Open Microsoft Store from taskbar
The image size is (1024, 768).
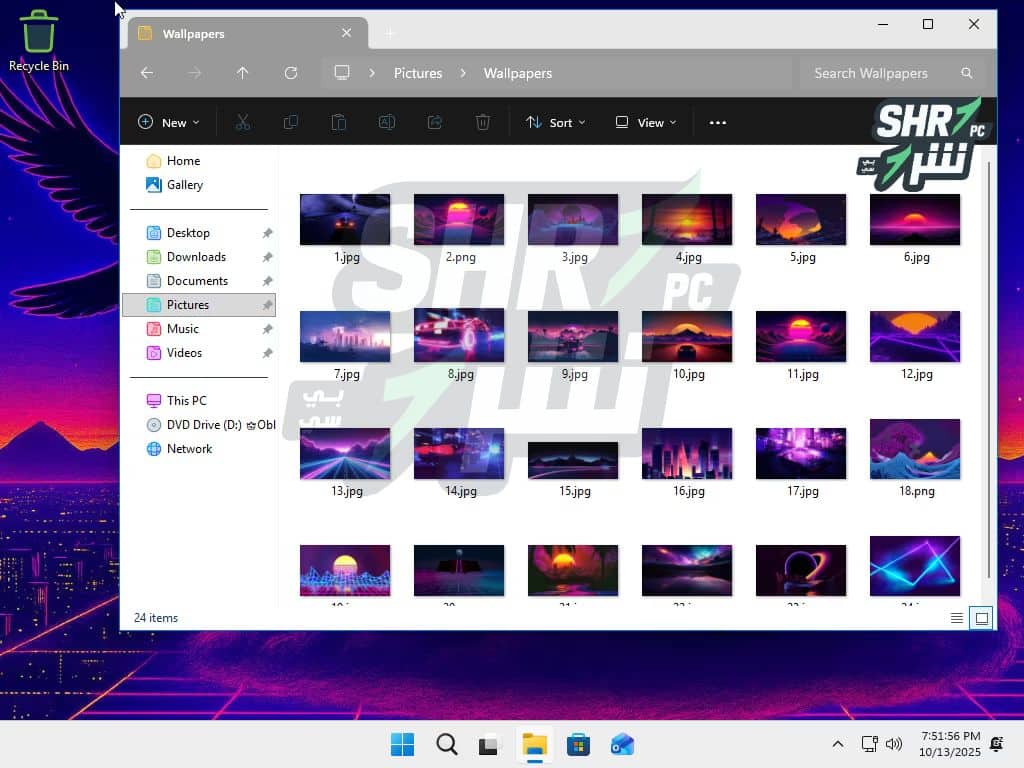pyautogui.click(x=578, y=745)
